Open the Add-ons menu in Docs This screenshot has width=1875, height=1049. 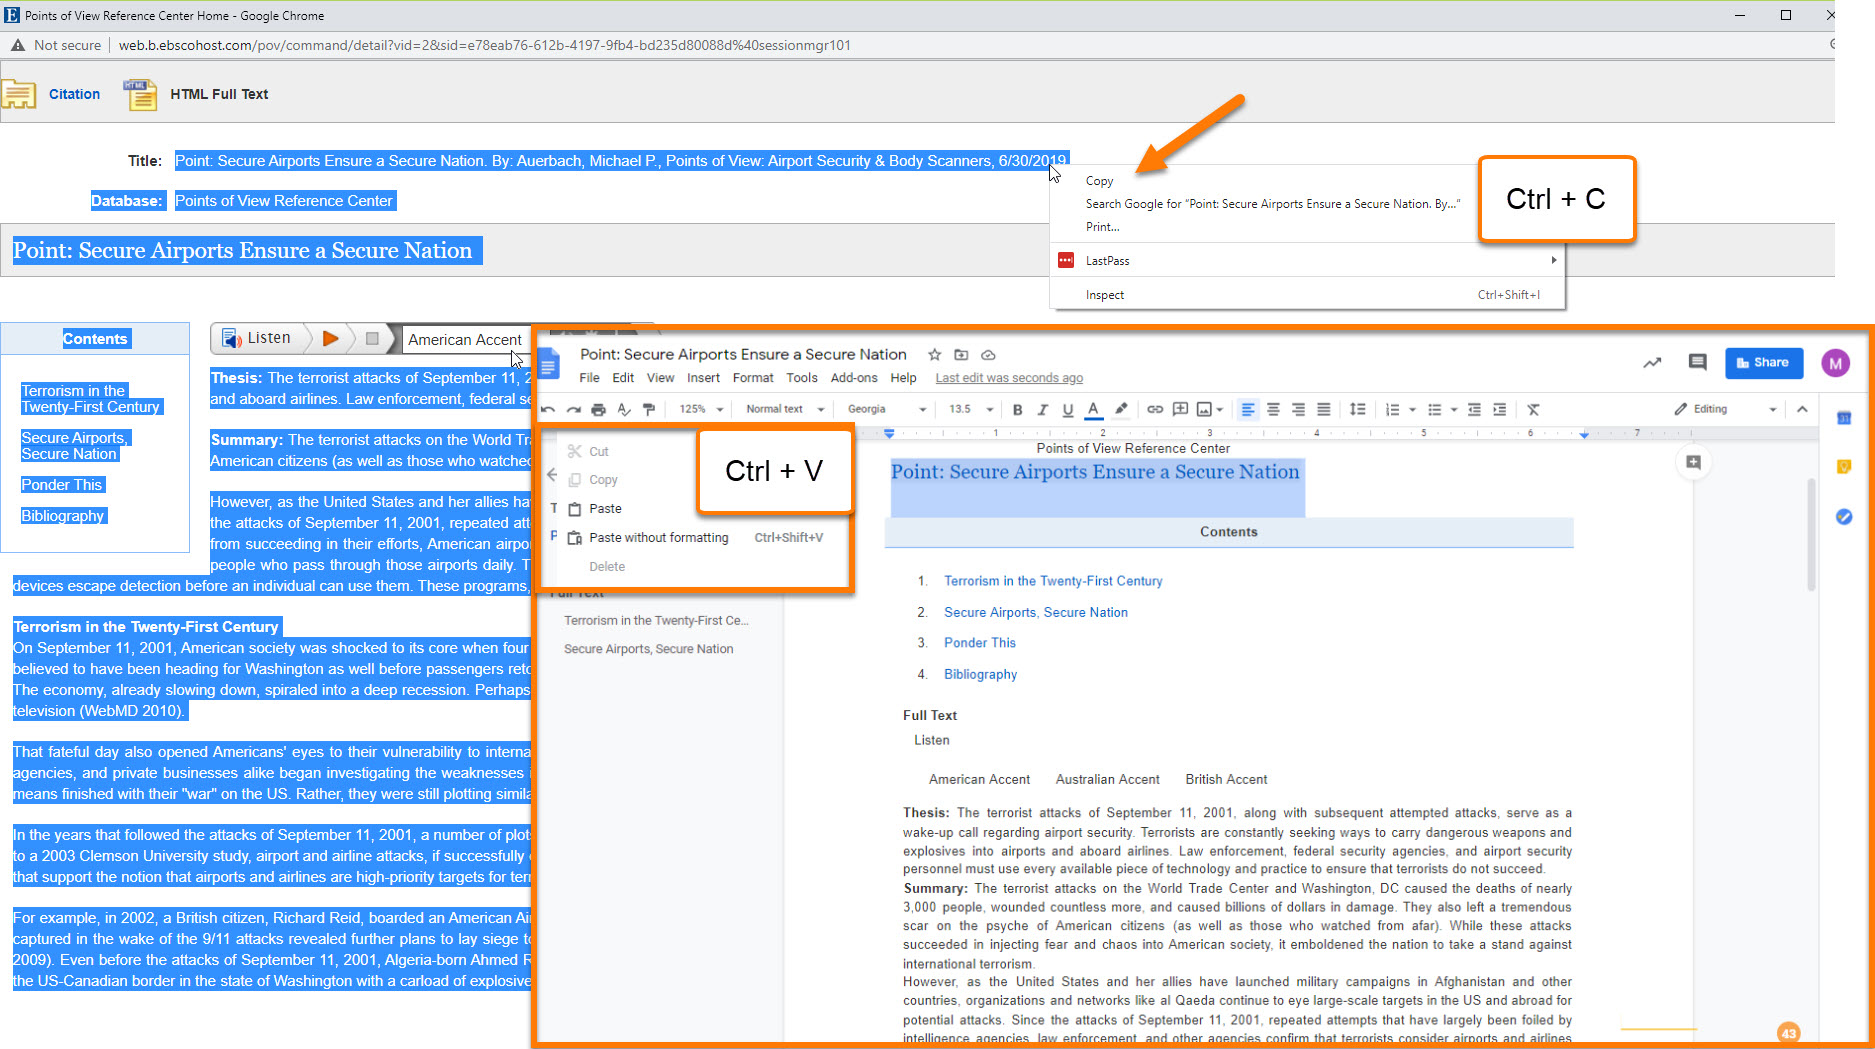coord(854,378)
